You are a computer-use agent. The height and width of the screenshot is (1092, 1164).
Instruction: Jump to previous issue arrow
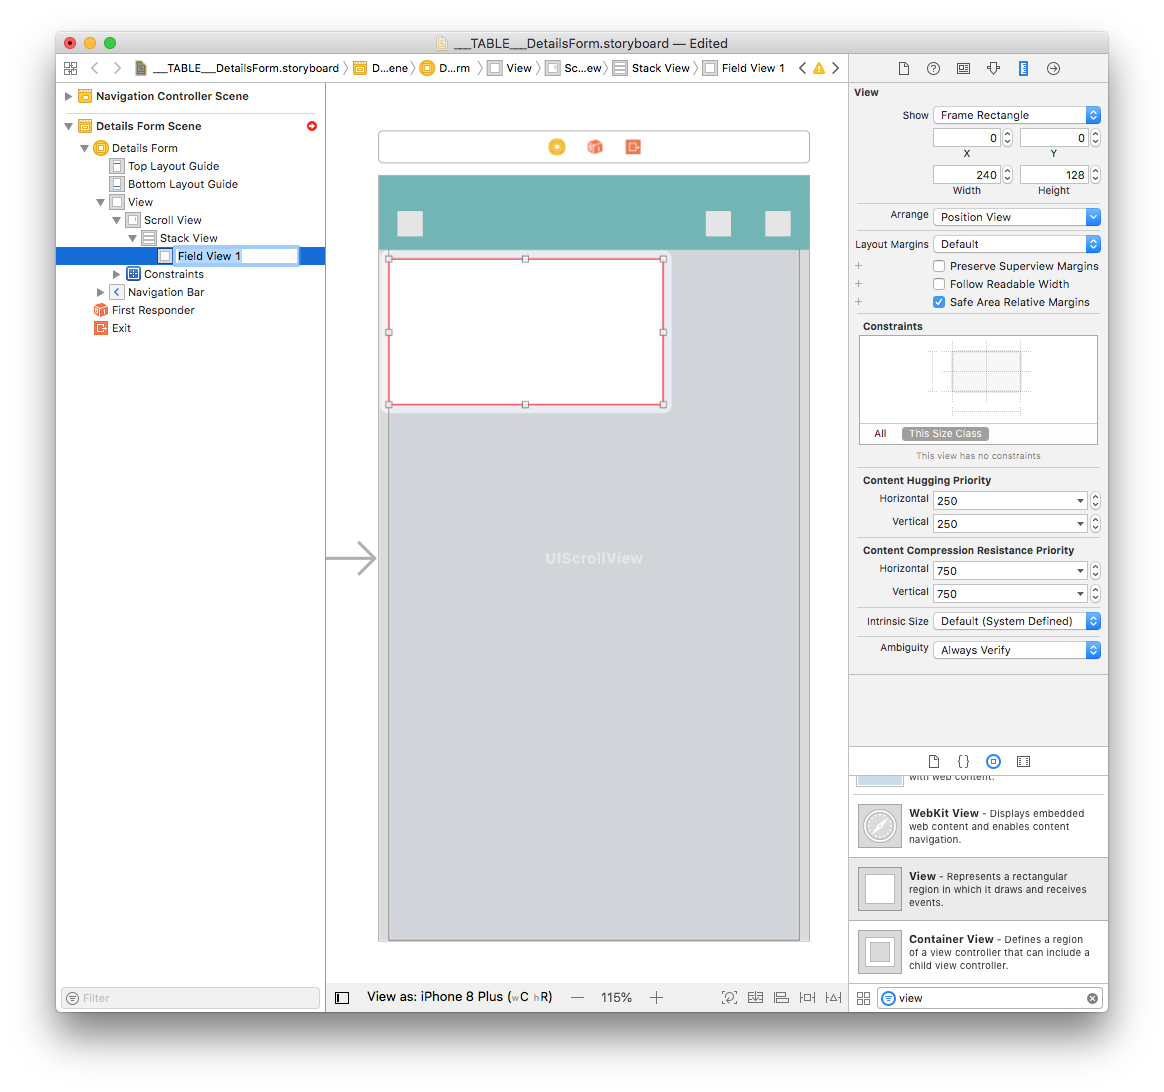(802, 68)
